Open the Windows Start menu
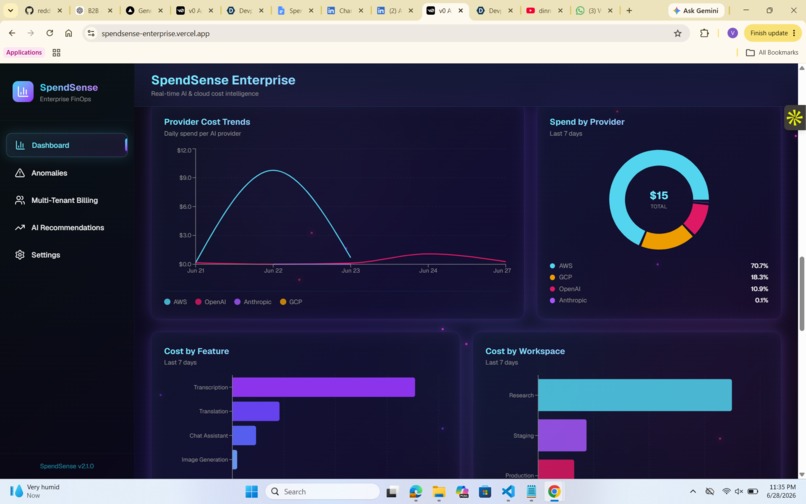806x504 pixels. pos(252,492)
